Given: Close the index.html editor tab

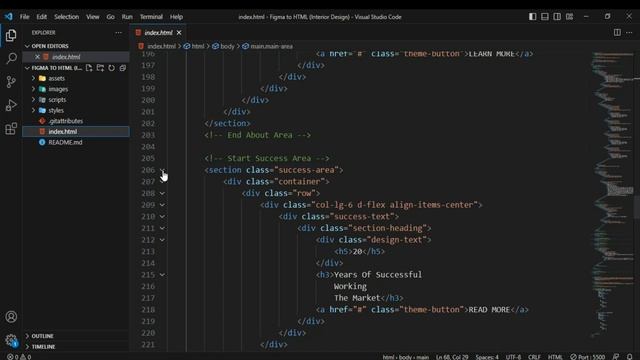Looking at the screenshot, I should [x=179, y=33].
